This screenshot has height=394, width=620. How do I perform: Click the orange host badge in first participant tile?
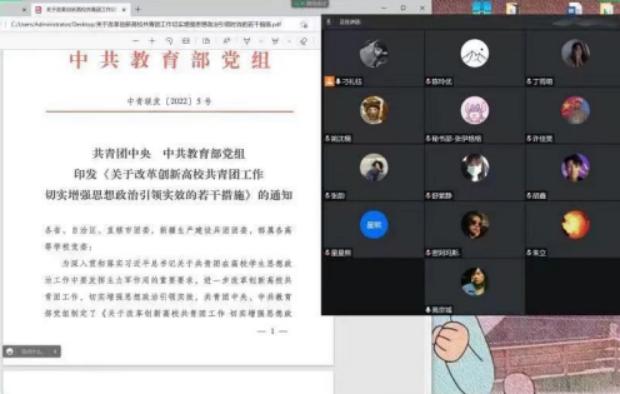point(329,81)
